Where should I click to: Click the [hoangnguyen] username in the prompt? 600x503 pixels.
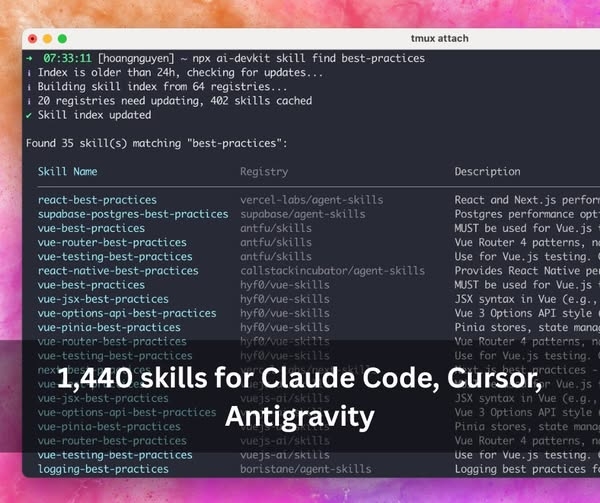point(136,59)
